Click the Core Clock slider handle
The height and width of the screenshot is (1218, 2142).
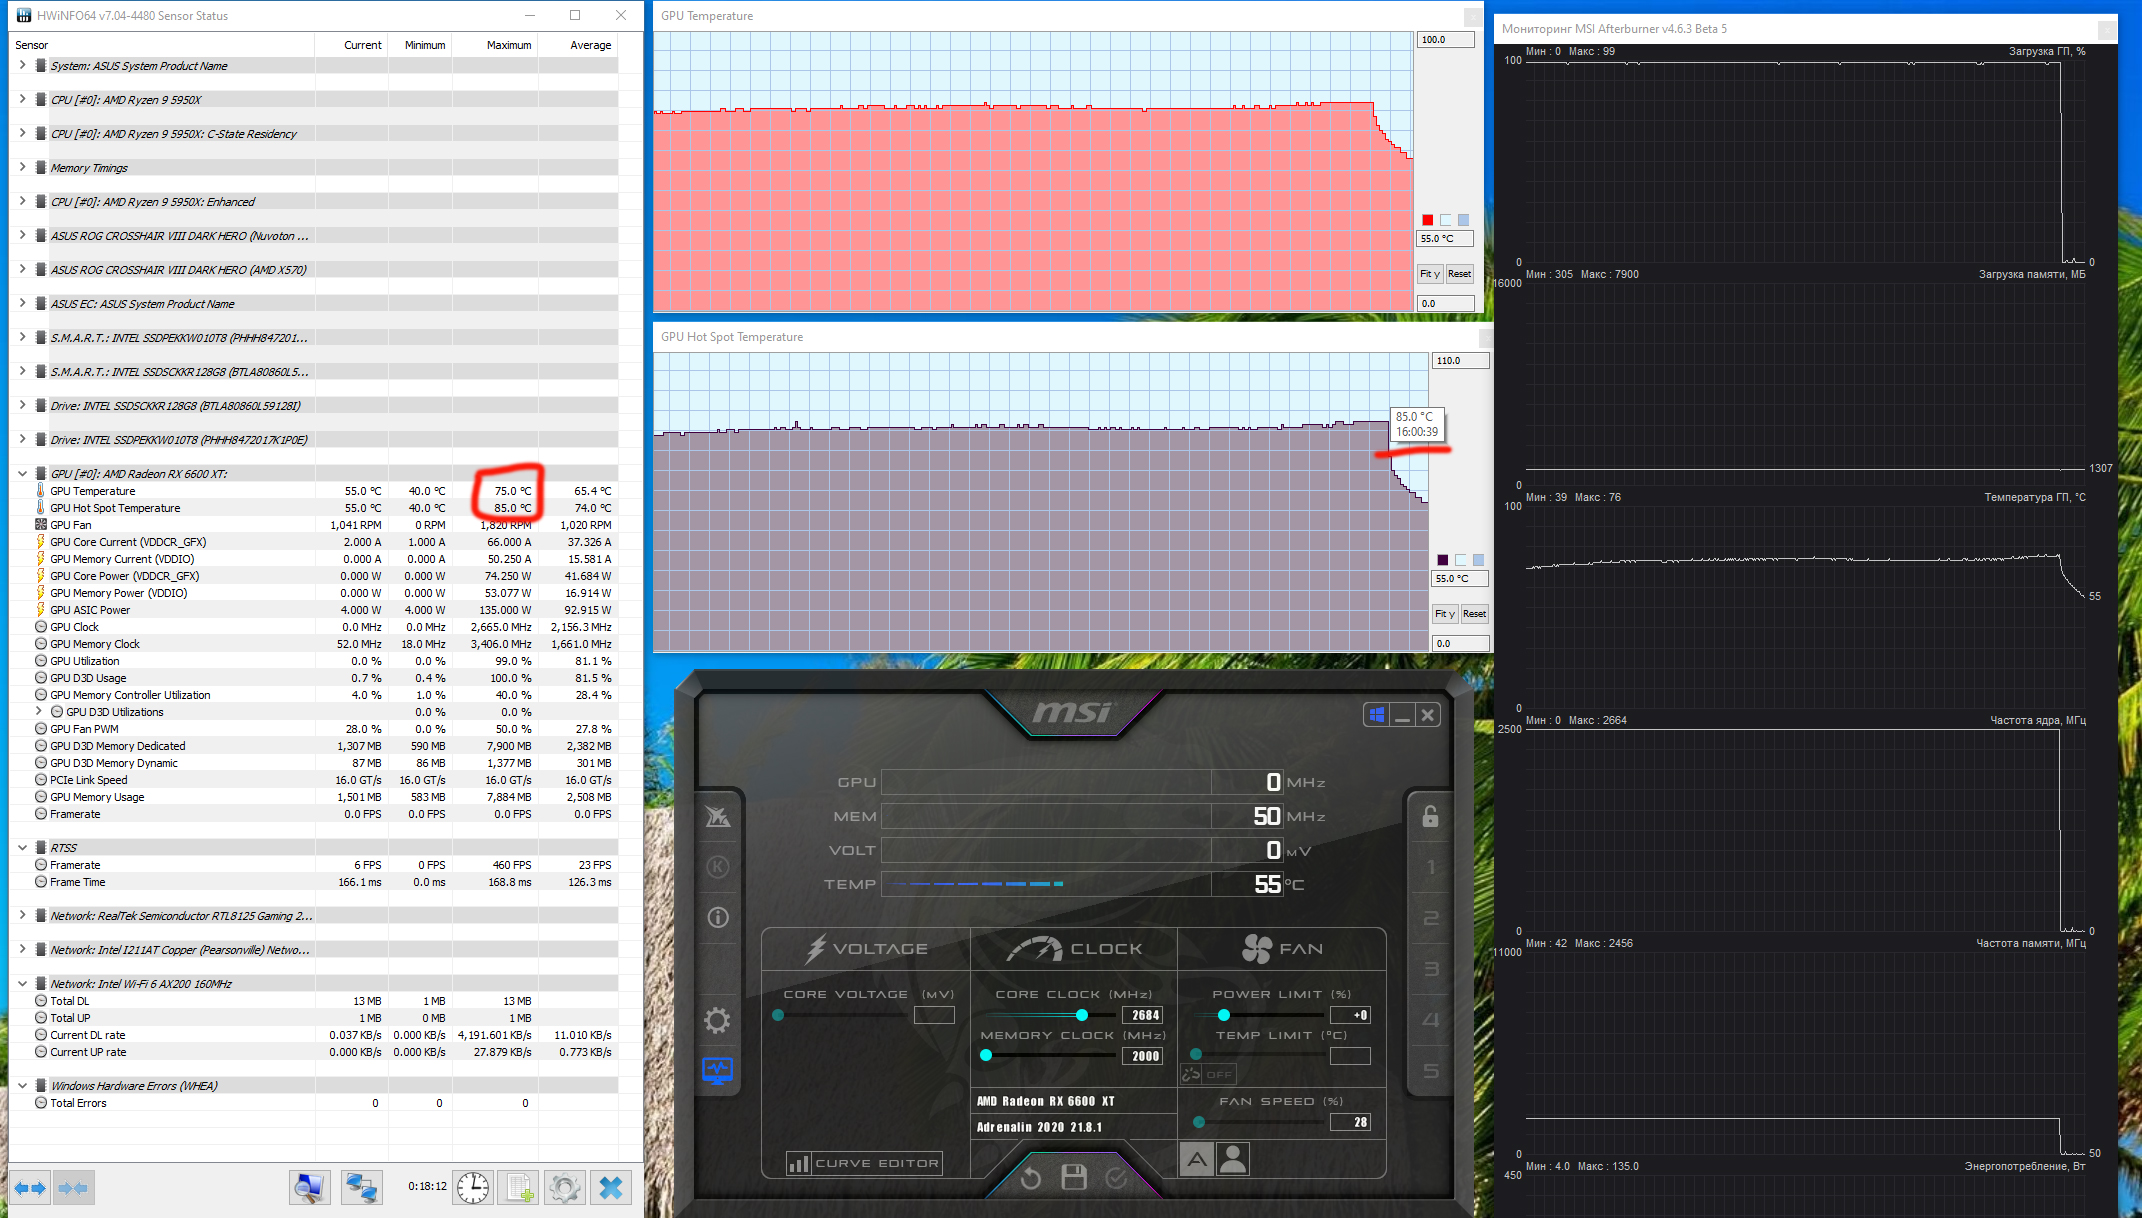point(1081,1015)
